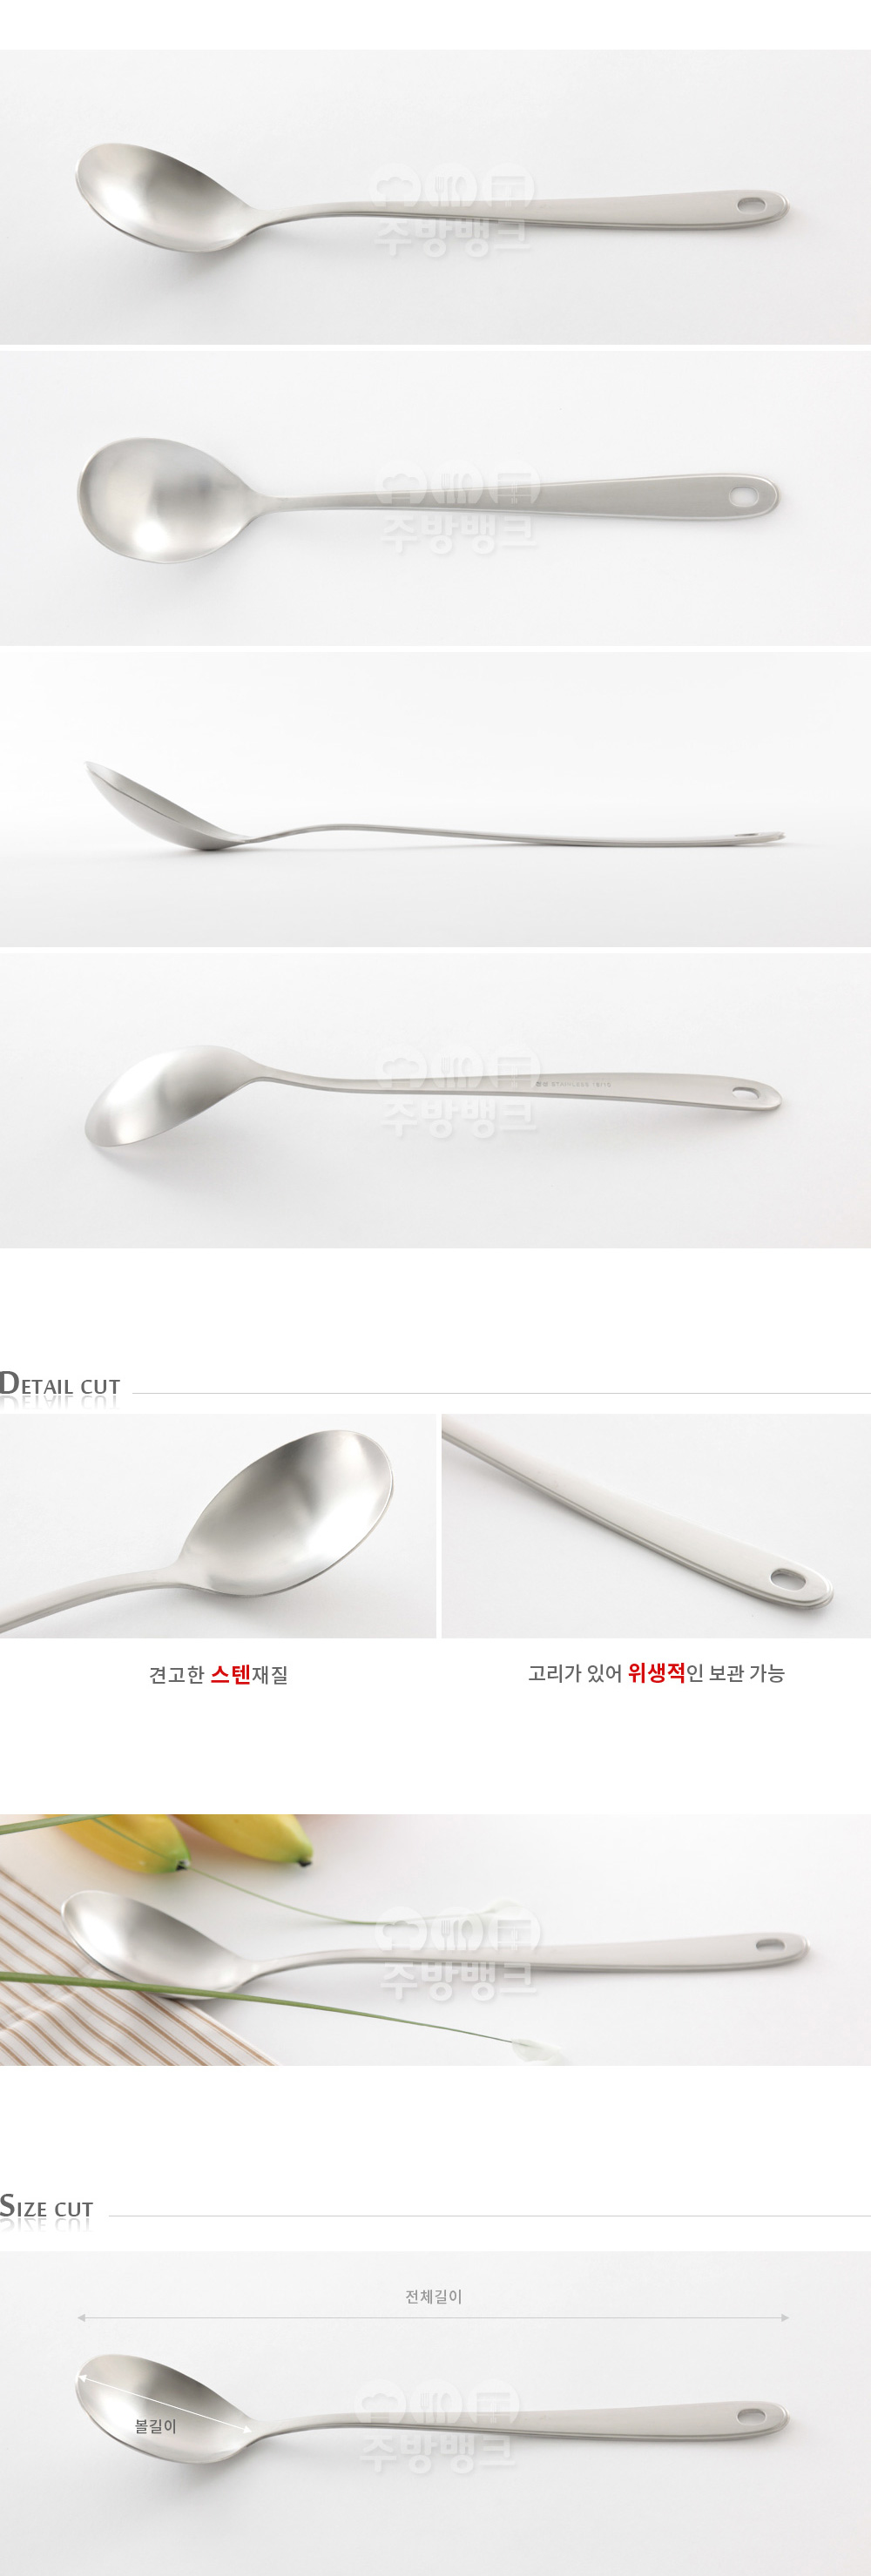Open the lifestyle photo with bananas
Viewport: 871px width, 2576px height.
tap(435, 1940)
